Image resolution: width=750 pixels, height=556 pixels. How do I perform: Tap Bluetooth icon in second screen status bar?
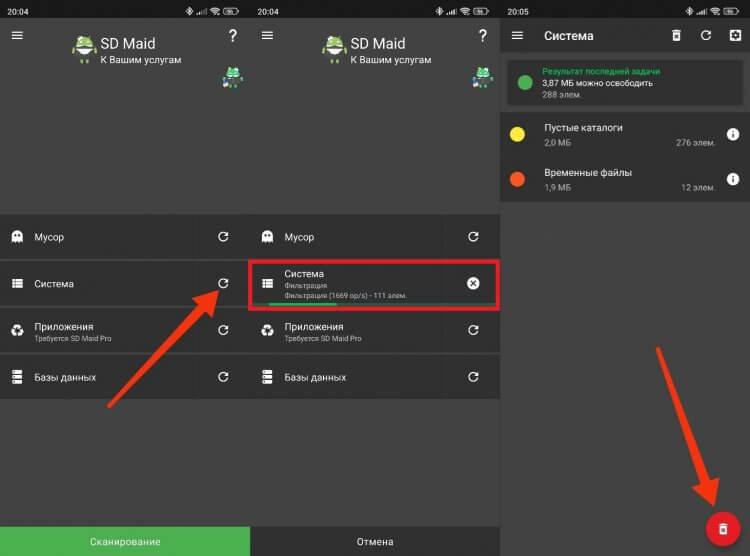click(439, 11)
